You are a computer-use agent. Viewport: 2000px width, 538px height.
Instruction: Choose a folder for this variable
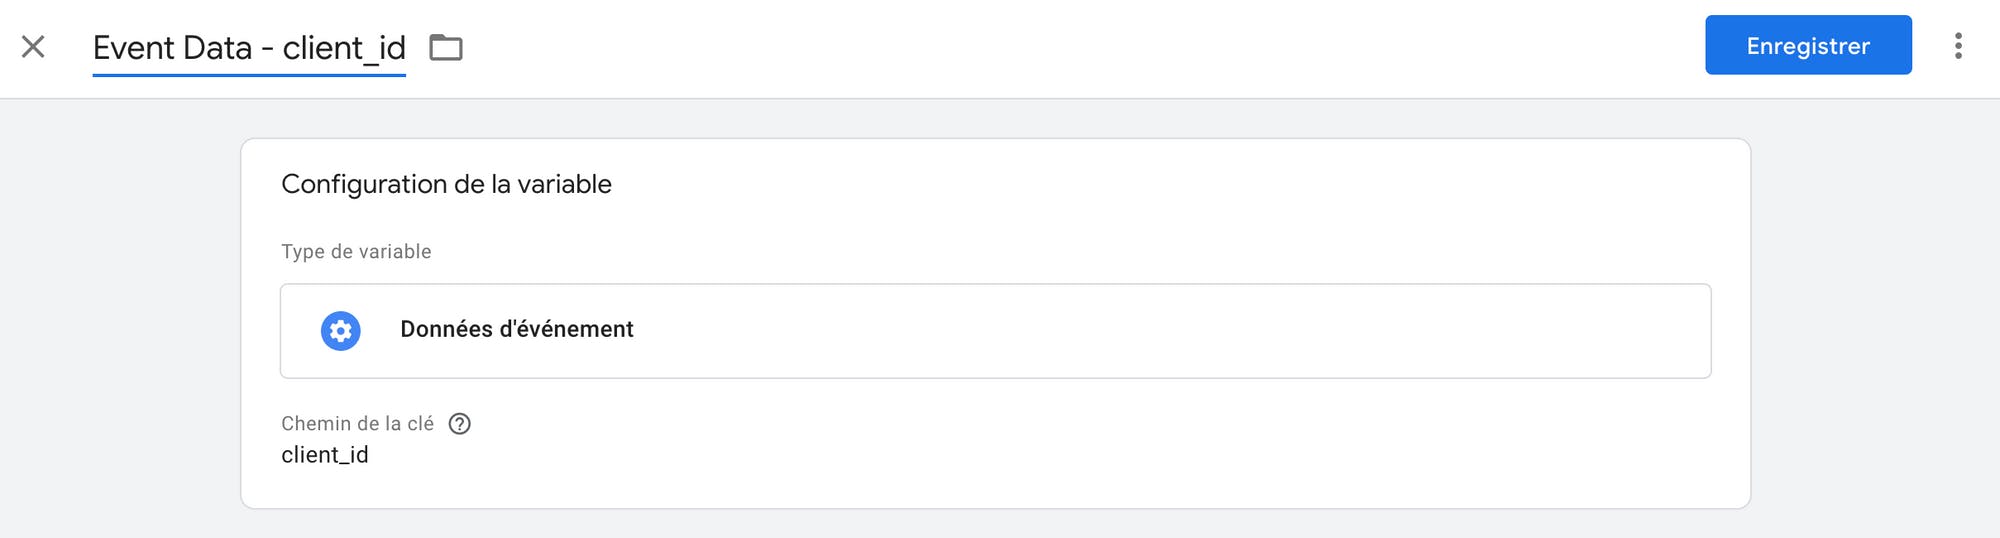446,47
